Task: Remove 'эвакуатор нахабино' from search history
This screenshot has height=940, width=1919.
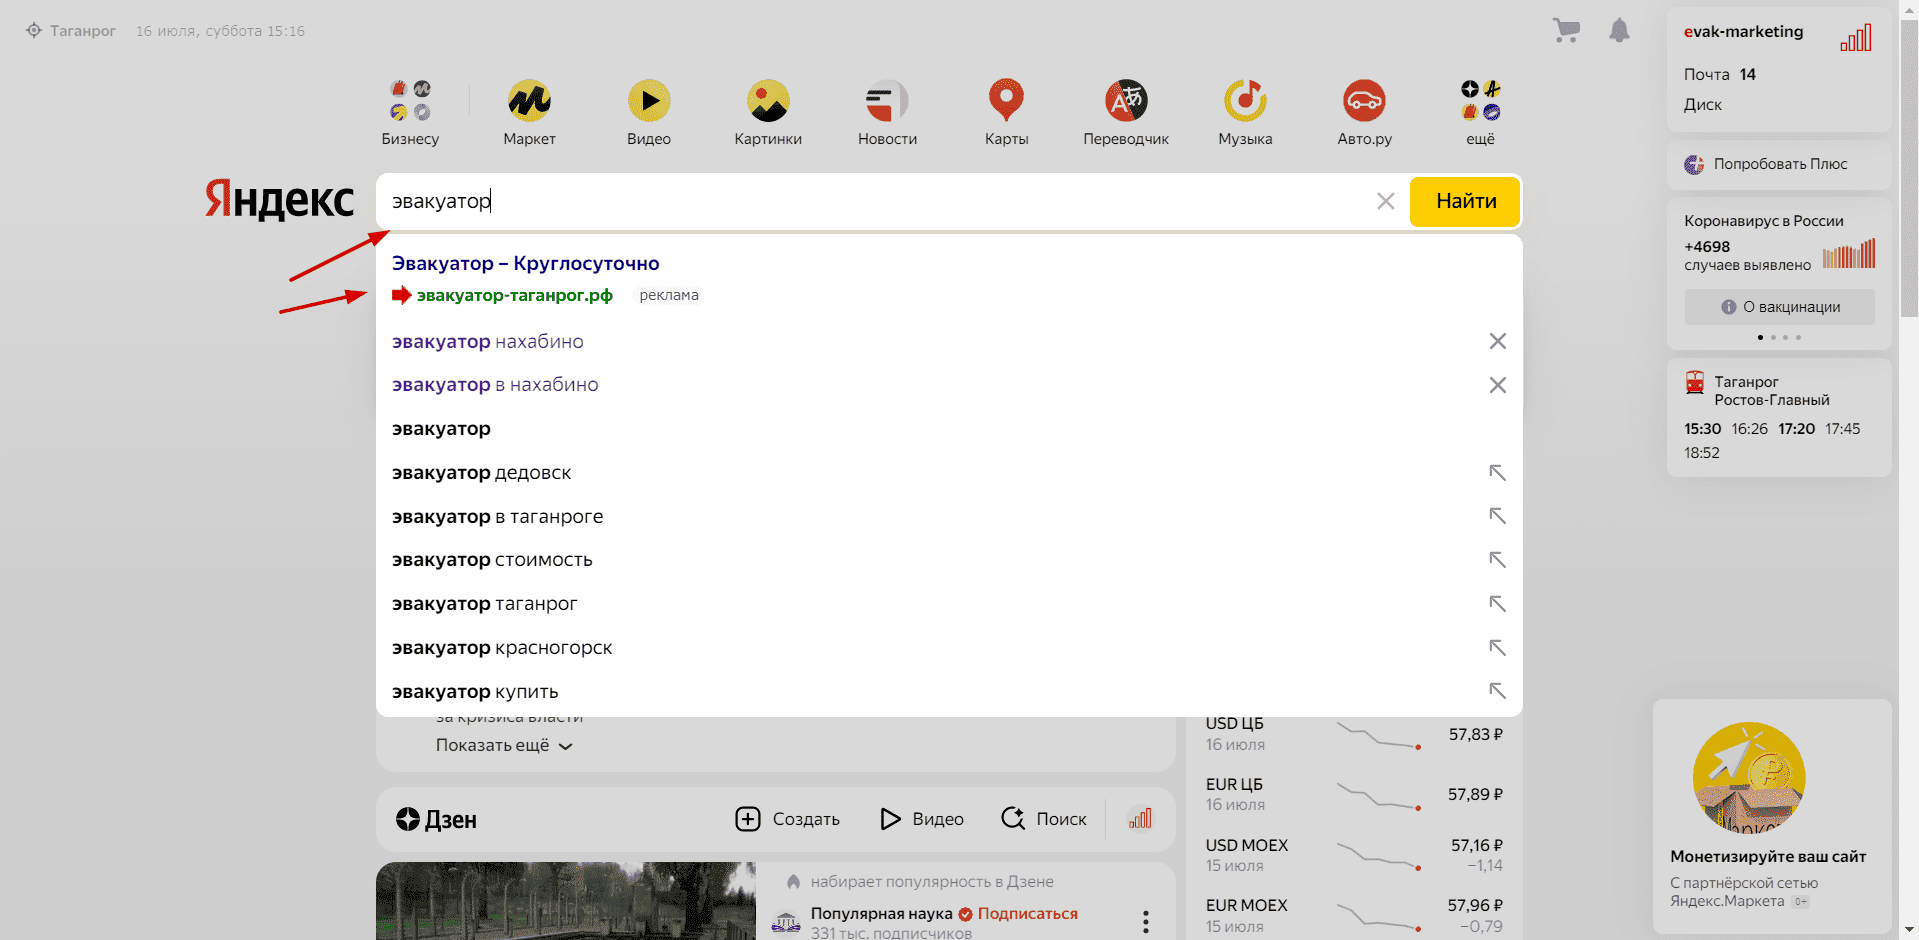Action: (x=1497, y=341)
